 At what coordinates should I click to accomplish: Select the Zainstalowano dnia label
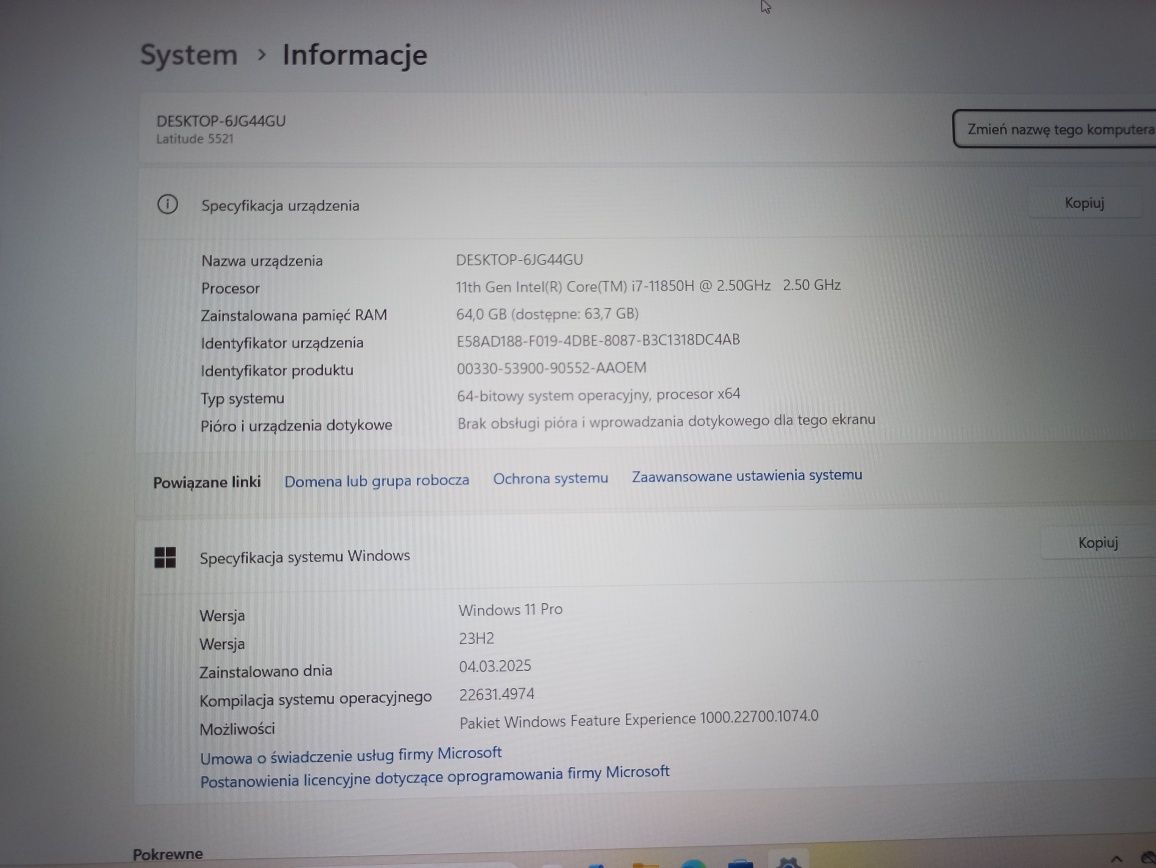pos(265,671)
